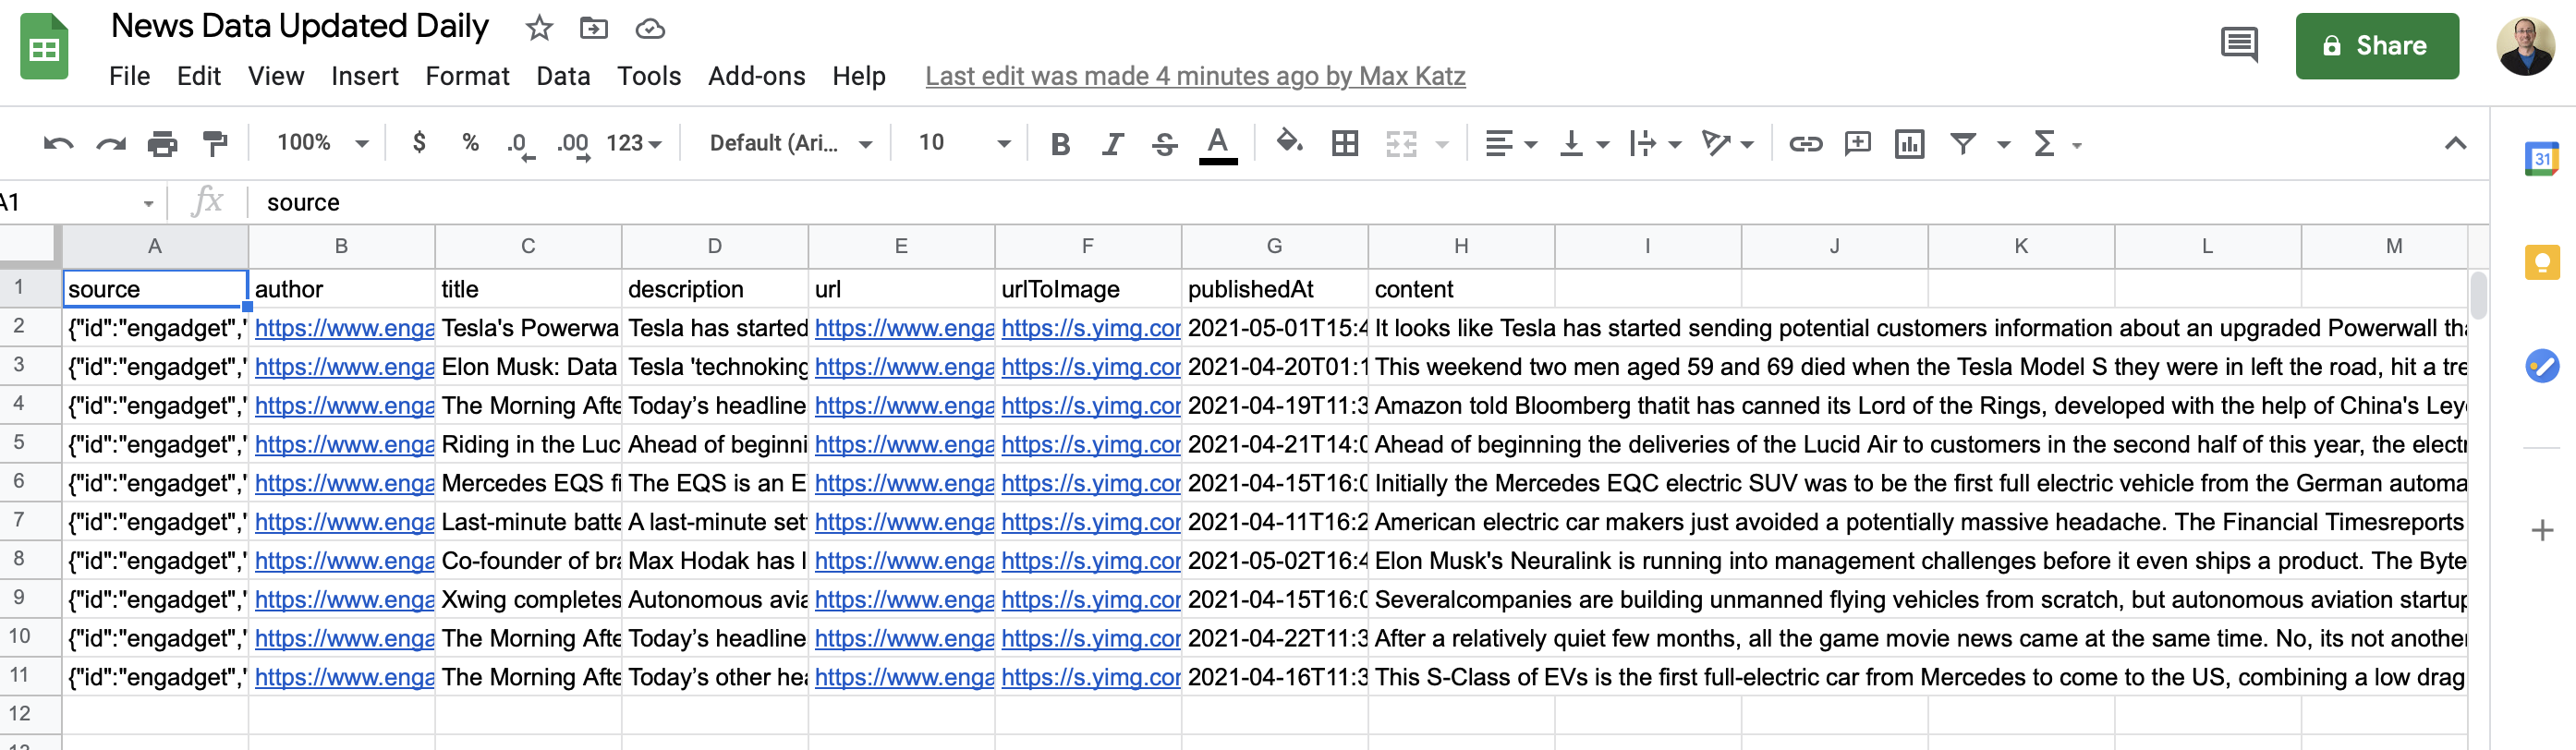
Task: Click the fill color bucket icon
Action: [1289, 143]
